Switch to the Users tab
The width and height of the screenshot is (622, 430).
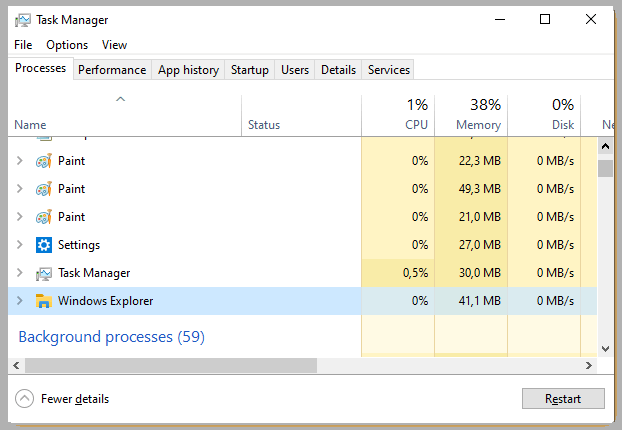[295, 70]
